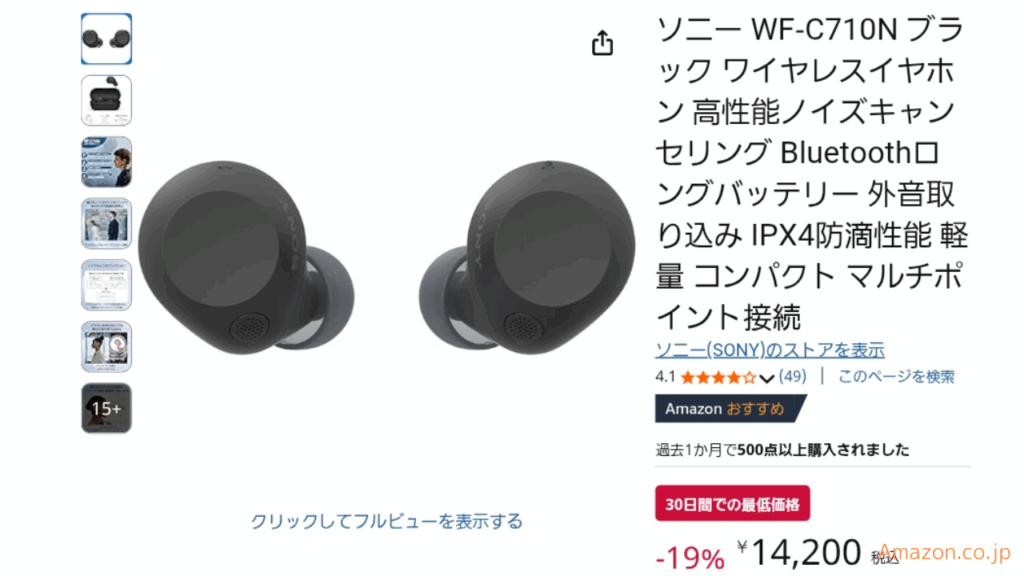Viewport: 1024px width, 576px height.
Task: Click the Amazon おすすめ badge
Action: coord(731,409)
